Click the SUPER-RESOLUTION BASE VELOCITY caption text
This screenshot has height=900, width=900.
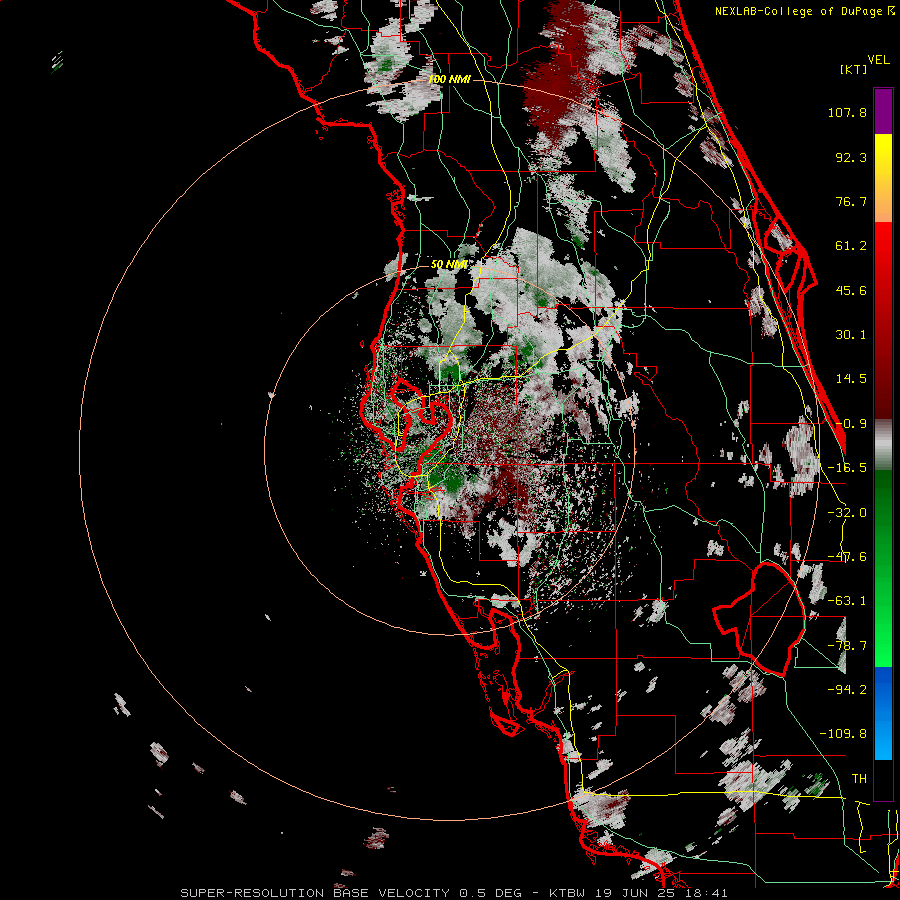tap(315, 893)
